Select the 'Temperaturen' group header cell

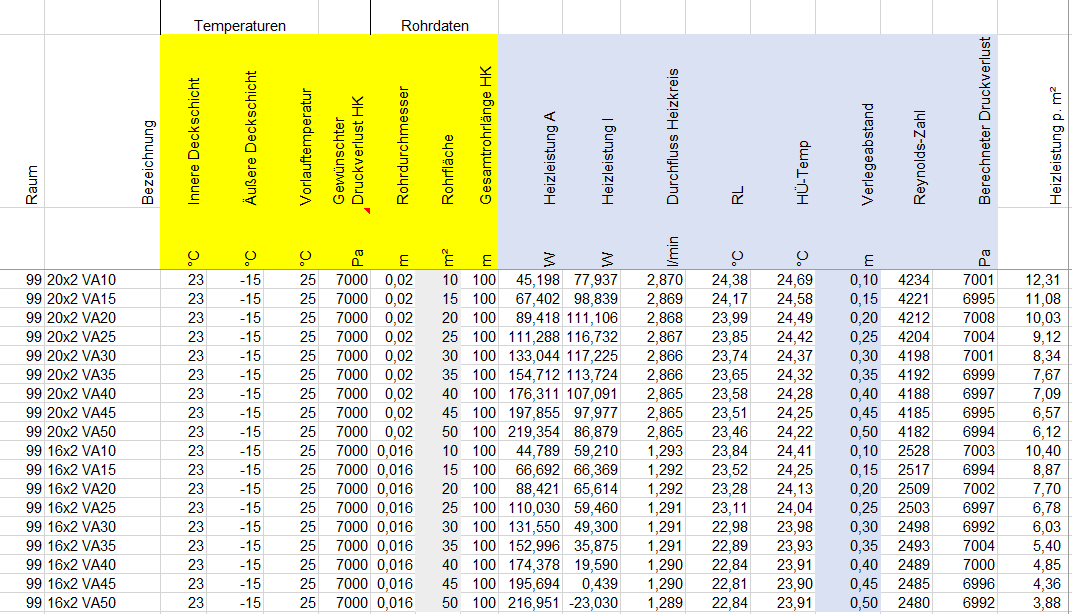coord(239,26)
